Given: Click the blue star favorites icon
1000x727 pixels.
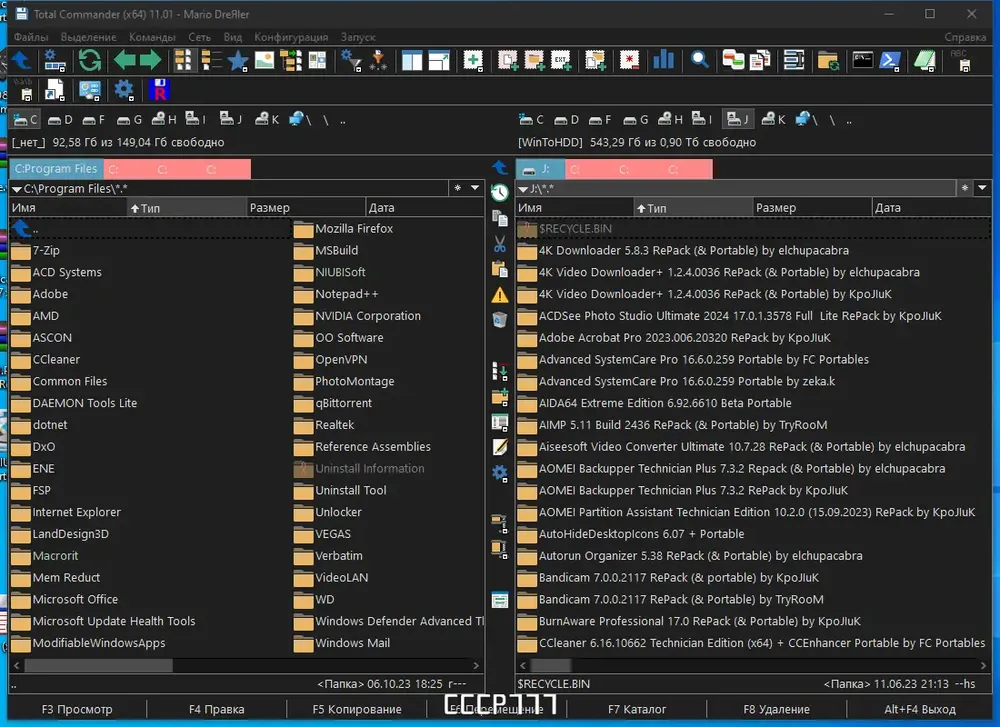Looking at the screenshot, I should coord(238,61).
